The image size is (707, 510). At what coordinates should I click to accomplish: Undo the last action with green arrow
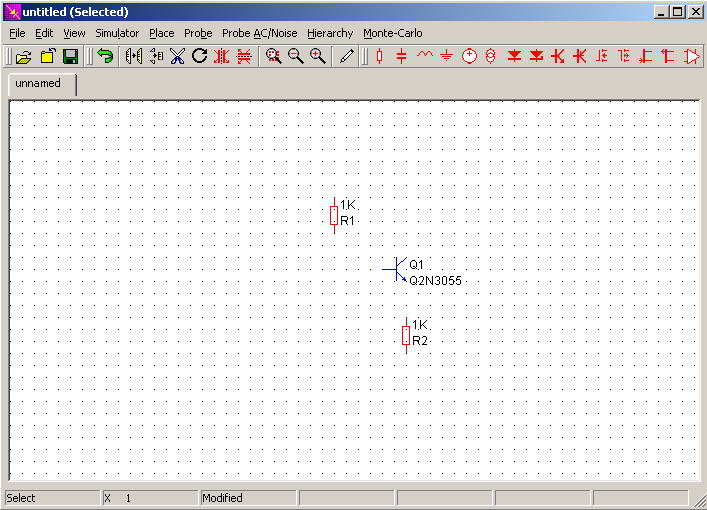pos(106,56)
